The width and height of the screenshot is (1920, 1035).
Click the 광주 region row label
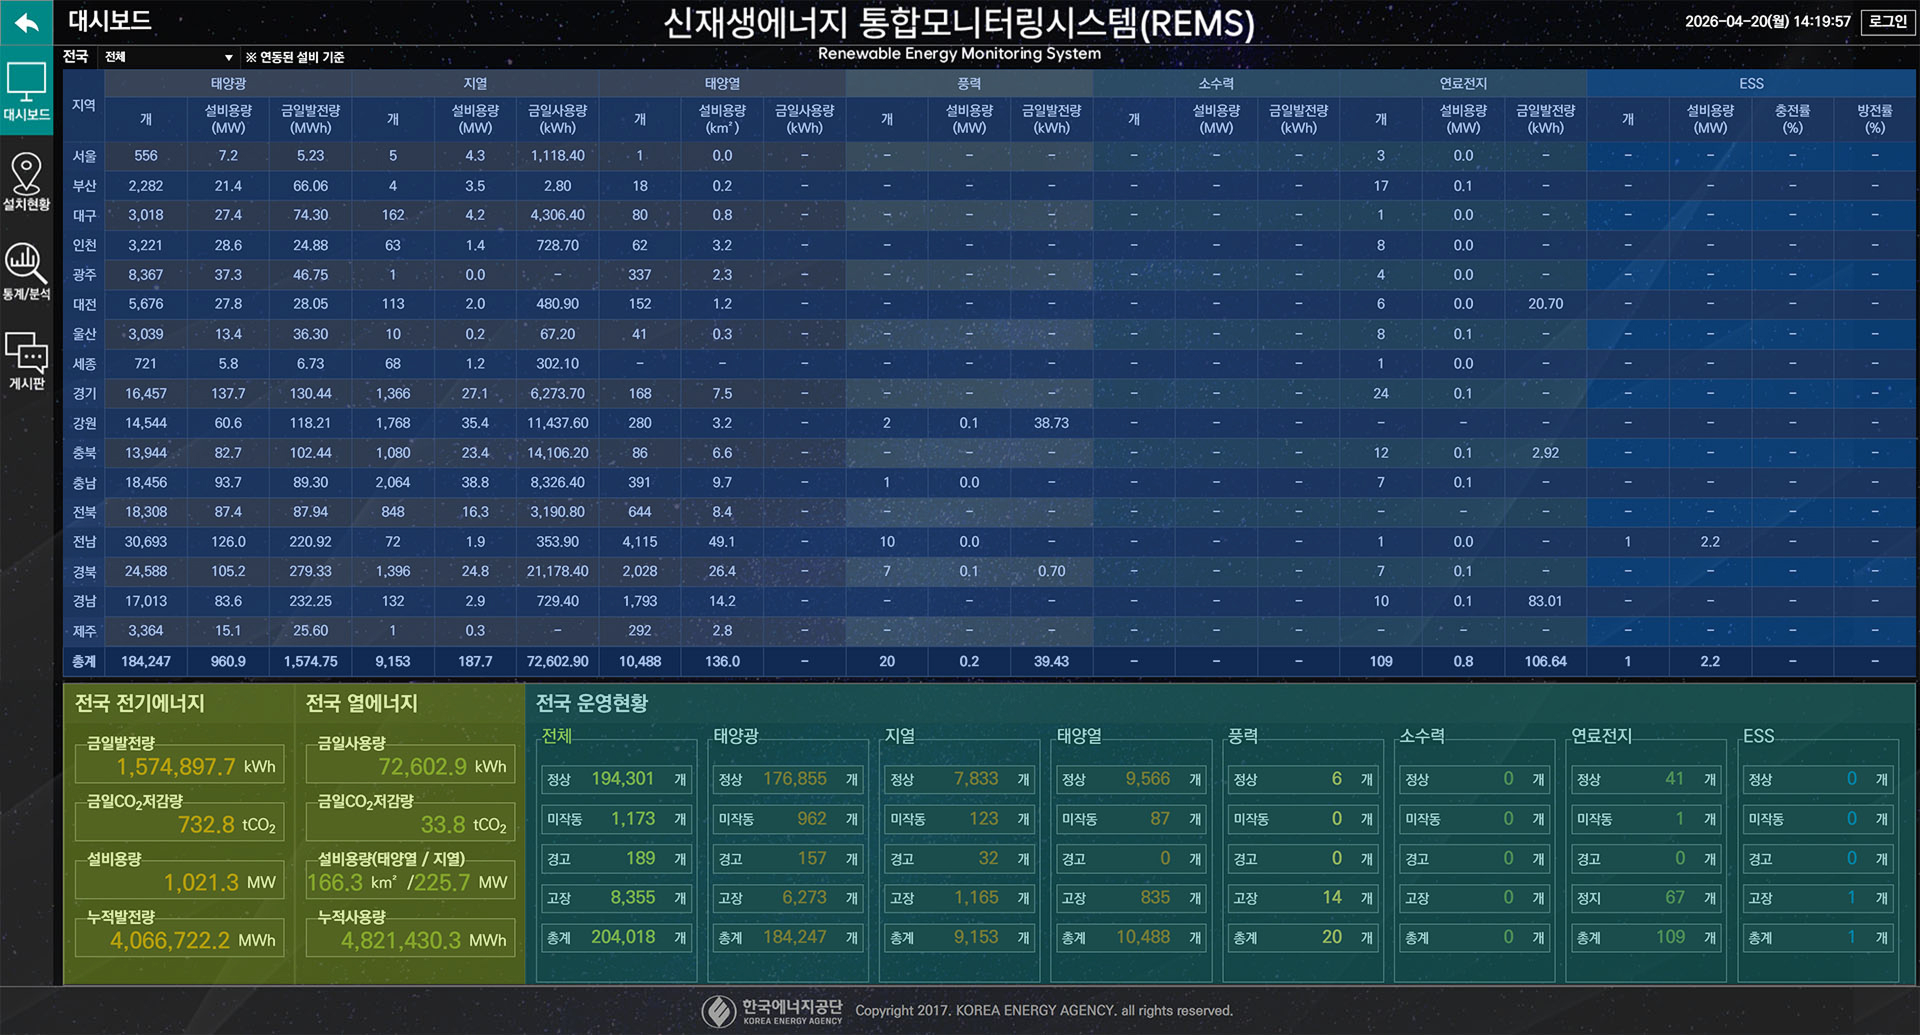tap(84, 275)
